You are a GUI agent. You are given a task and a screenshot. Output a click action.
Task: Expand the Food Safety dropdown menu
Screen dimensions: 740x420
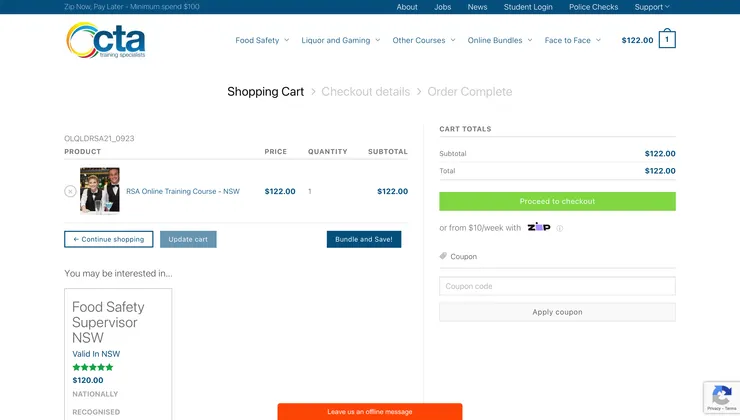point(262,41)
